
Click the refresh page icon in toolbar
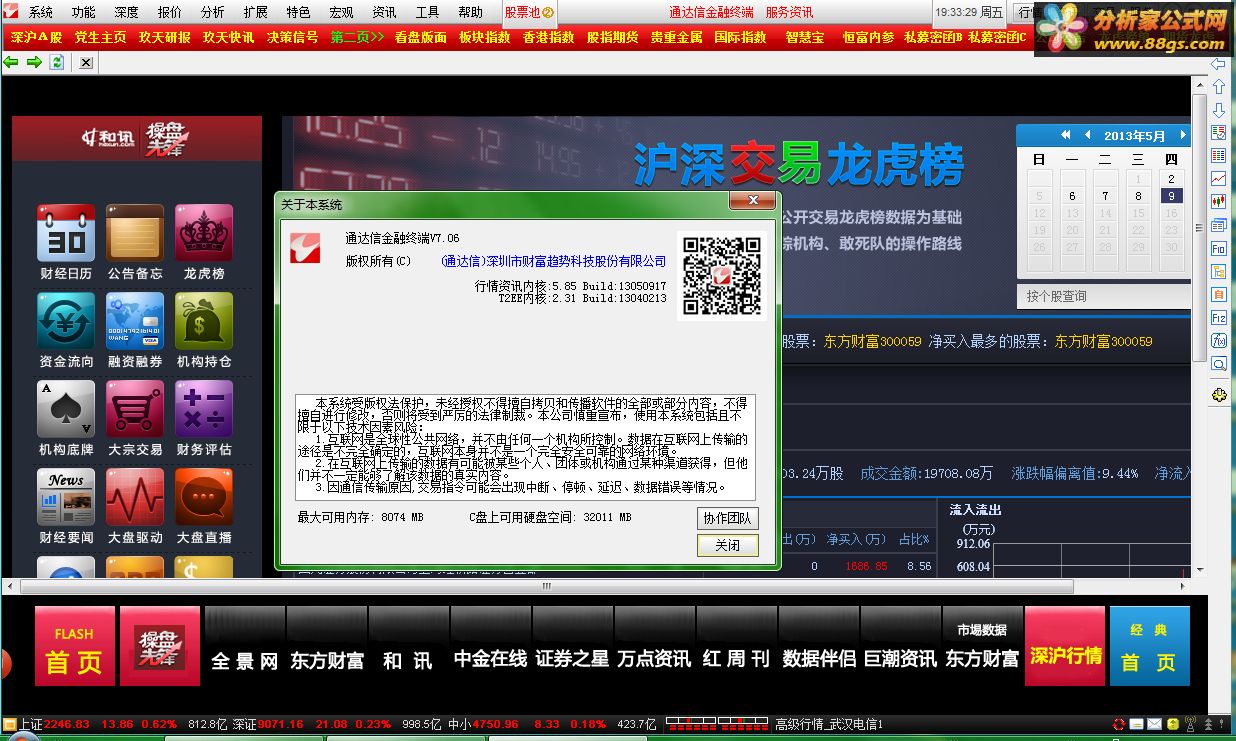coord(57,62)
